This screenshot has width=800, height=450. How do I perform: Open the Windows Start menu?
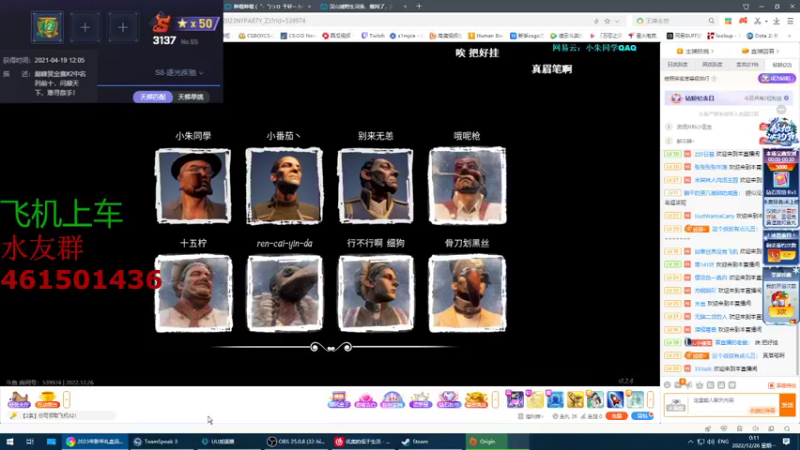point(10,441)
